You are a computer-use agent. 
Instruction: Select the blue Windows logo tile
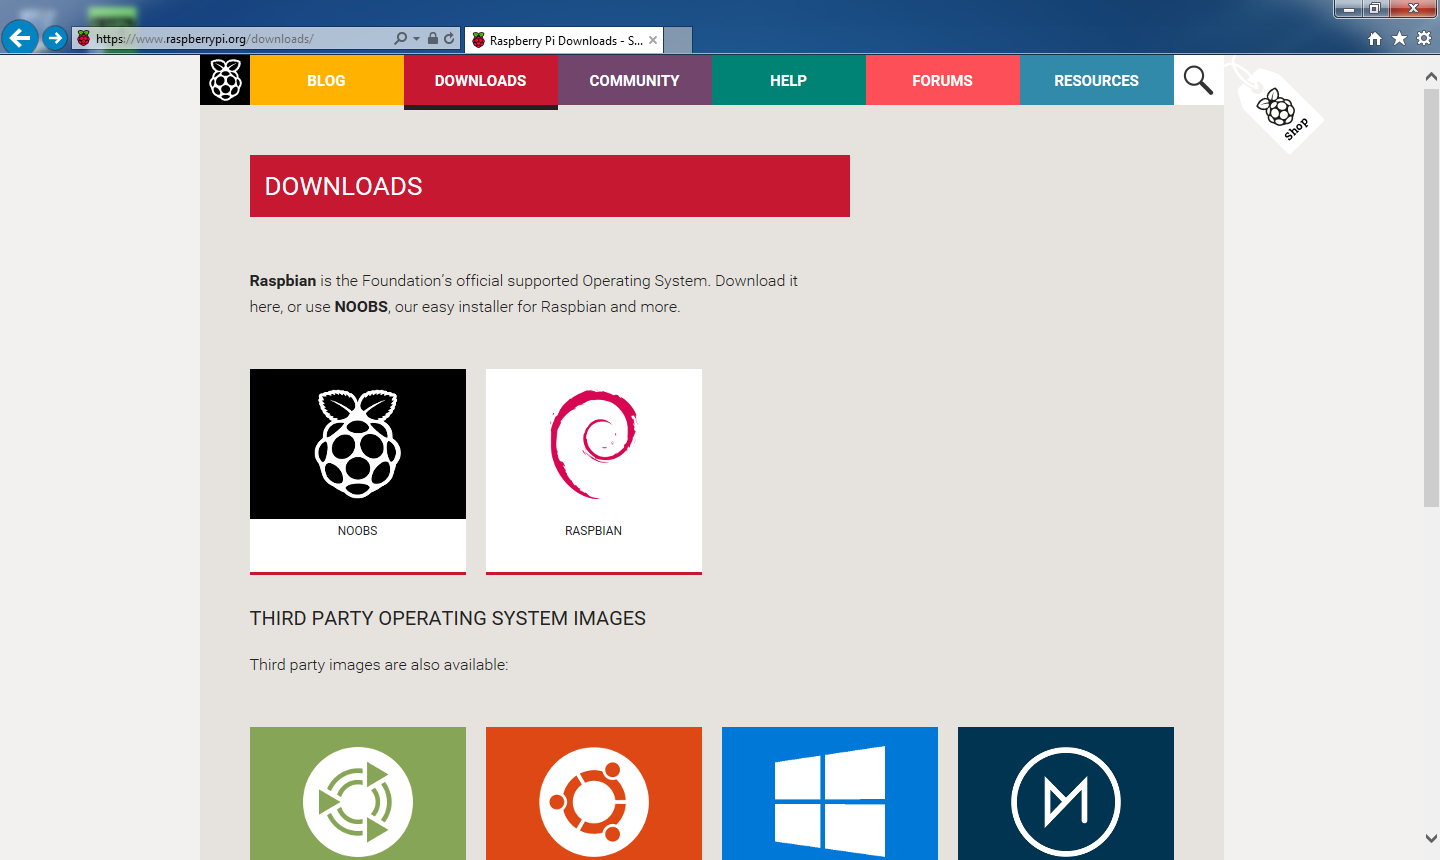point(830,793)
